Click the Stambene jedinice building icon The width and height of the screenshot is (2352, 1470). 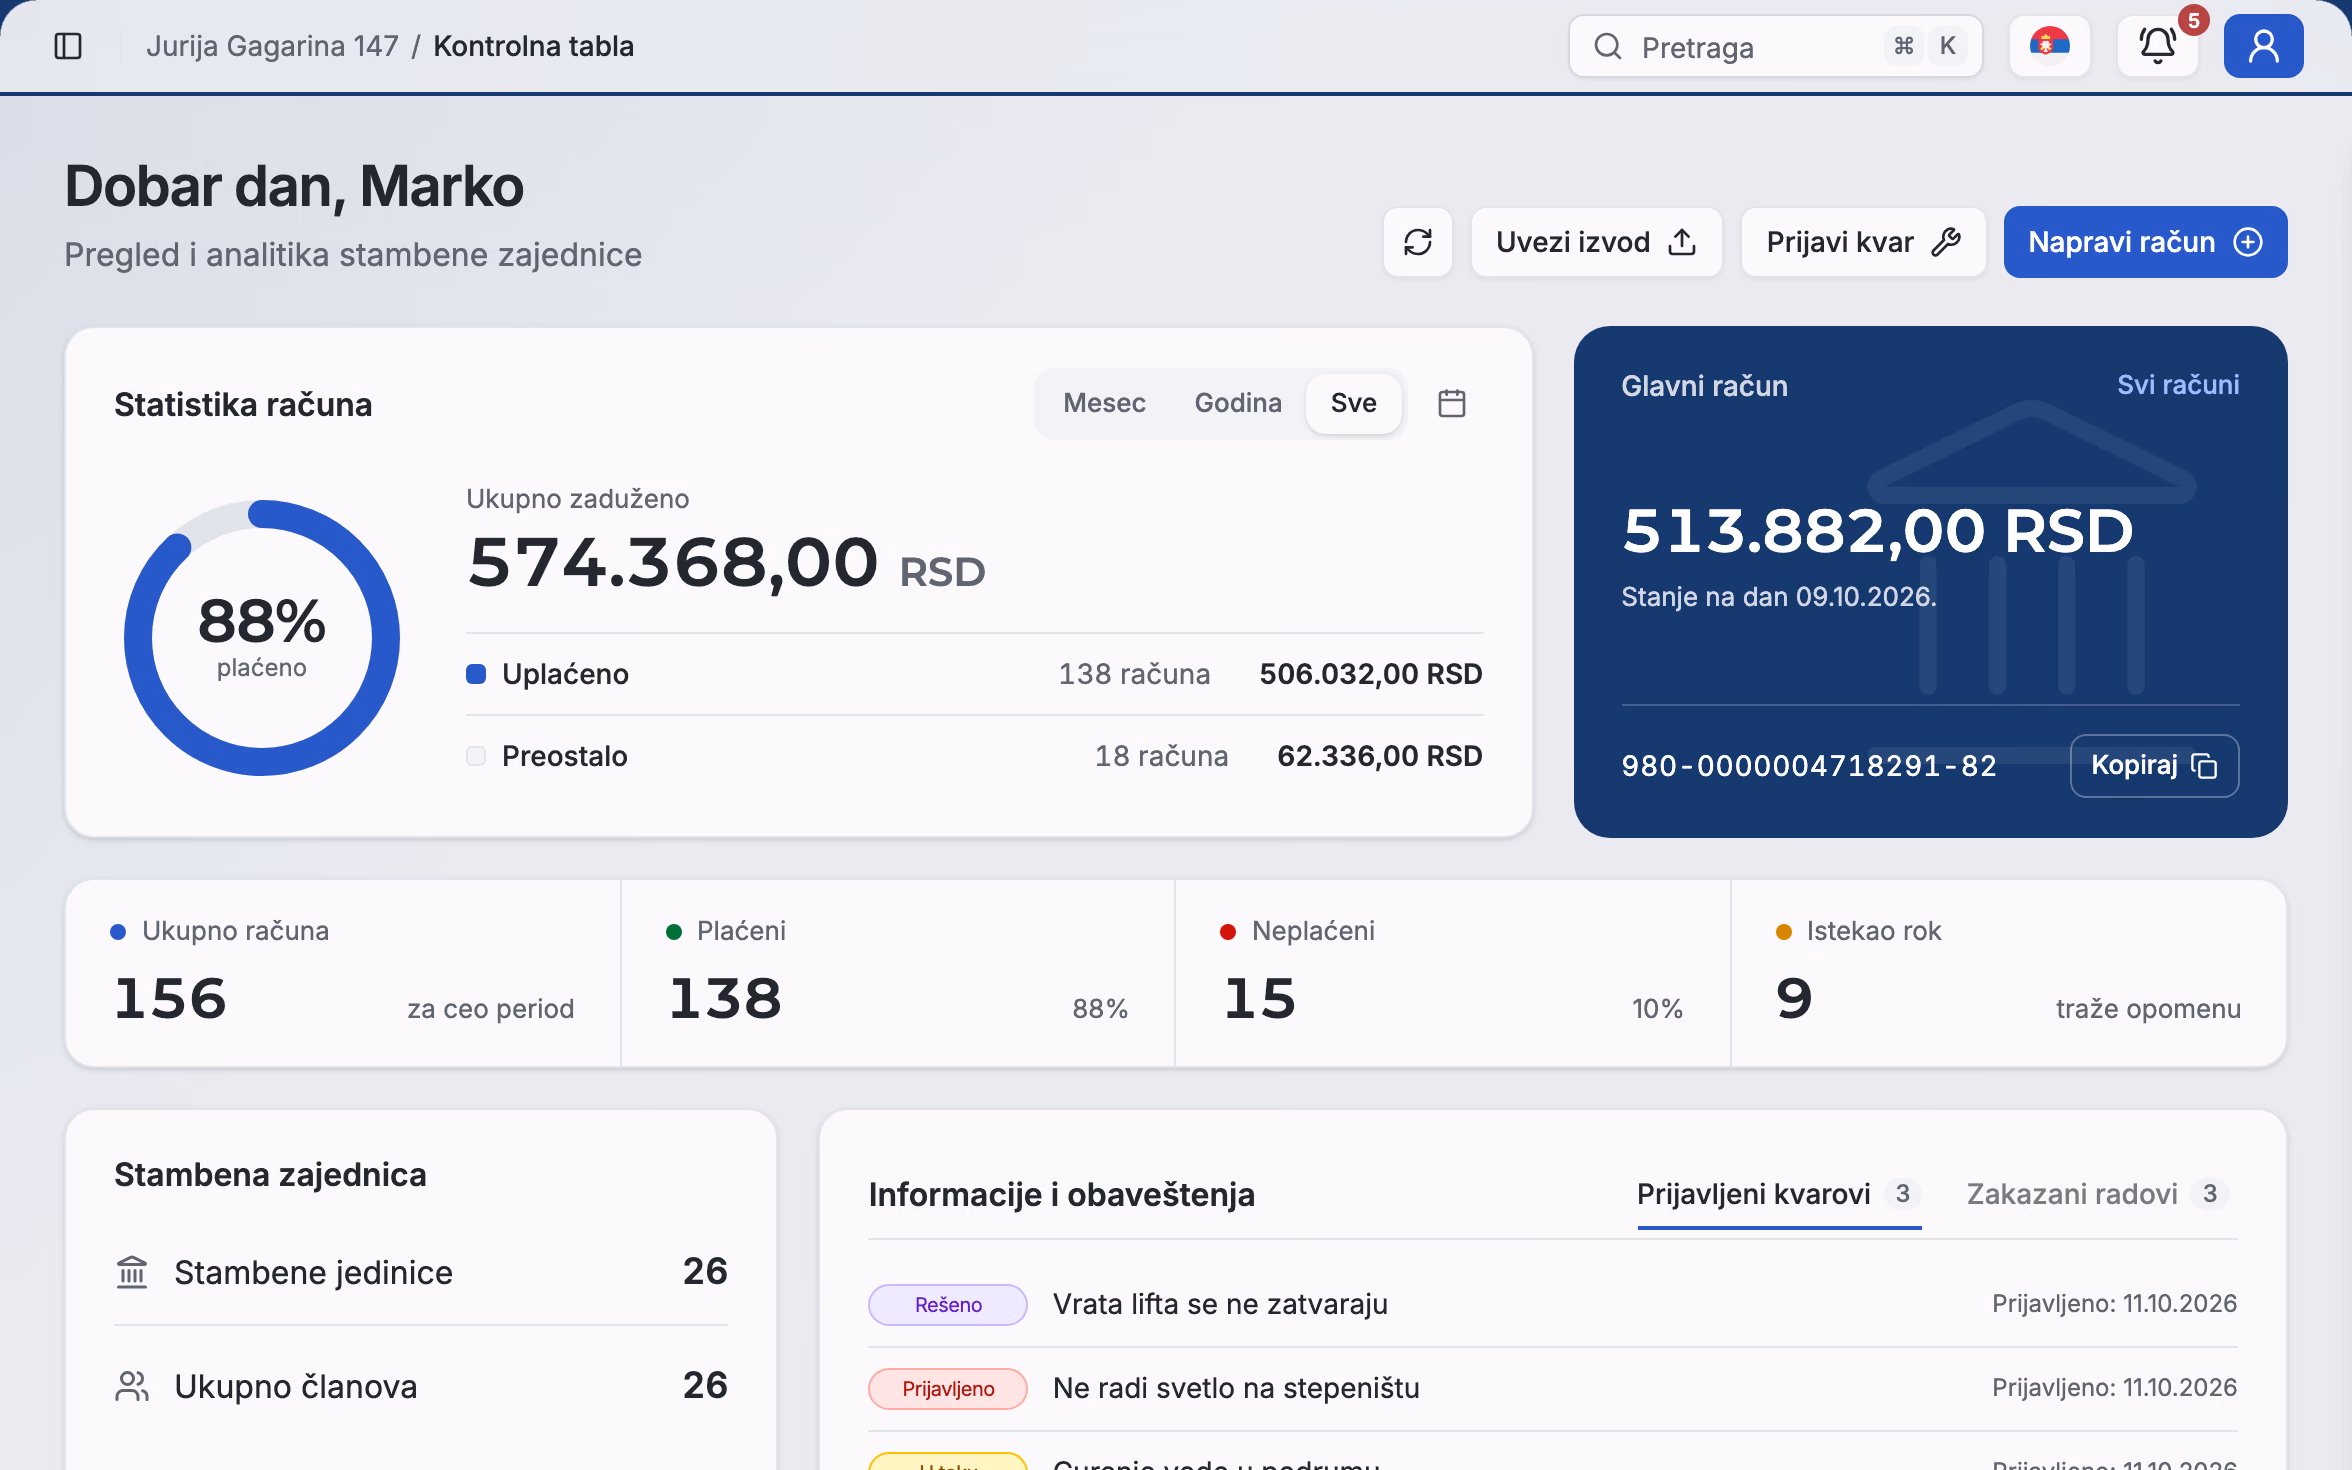click(x=132, y=1272)
